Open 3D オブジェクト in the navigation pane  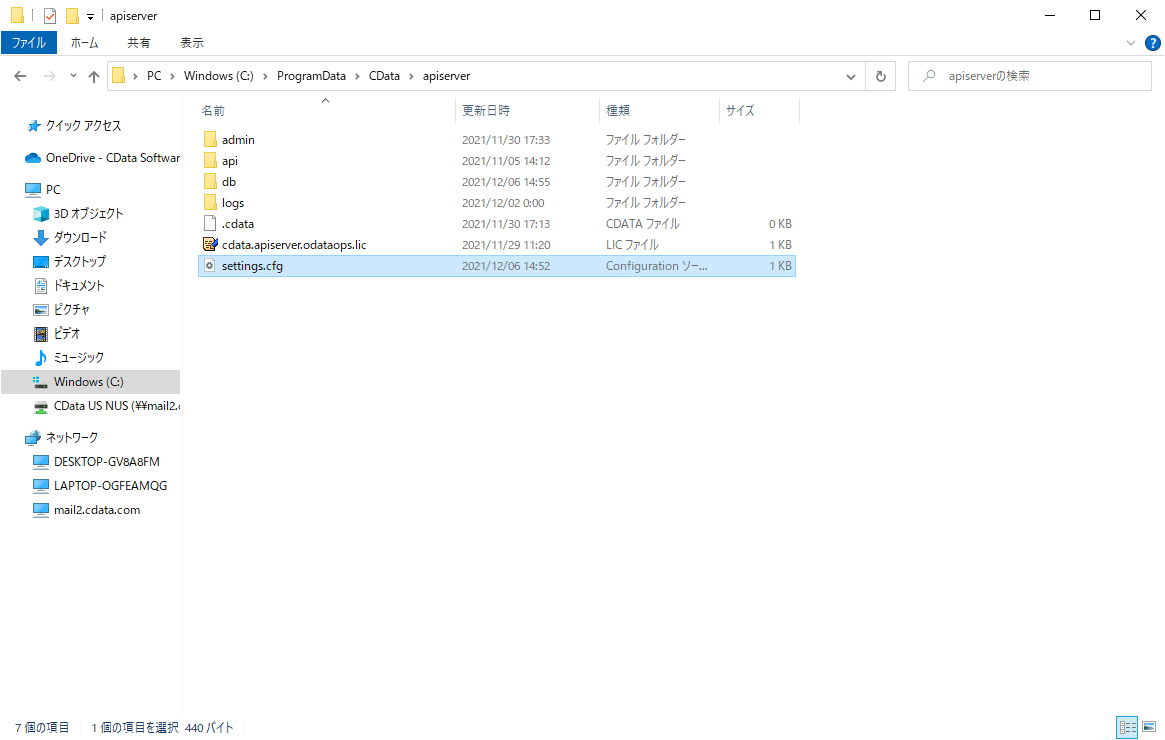[x=88, y=213]
